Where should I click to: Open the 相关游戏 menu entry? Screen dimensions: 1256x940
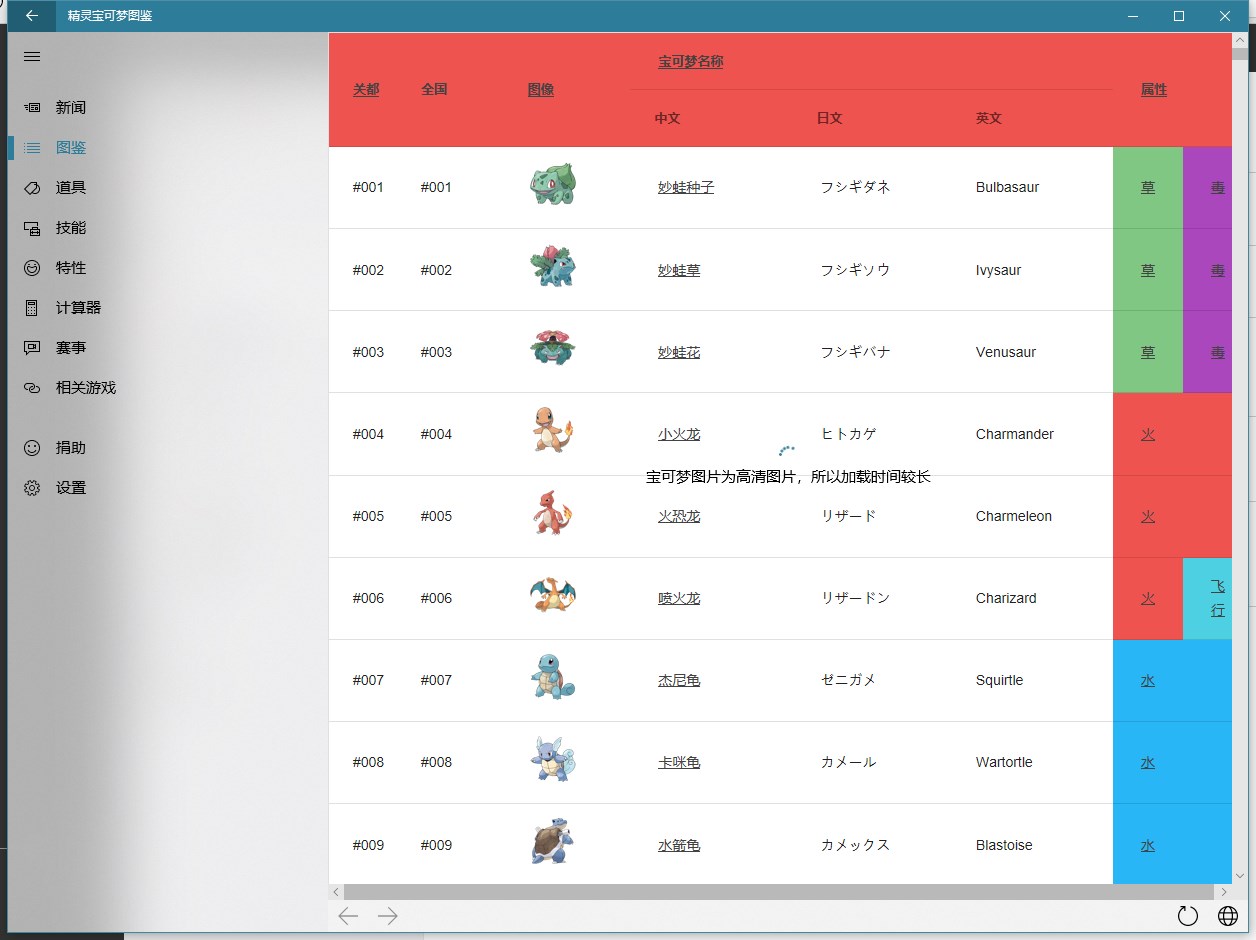pyautogui.click(x=168, y=388)
